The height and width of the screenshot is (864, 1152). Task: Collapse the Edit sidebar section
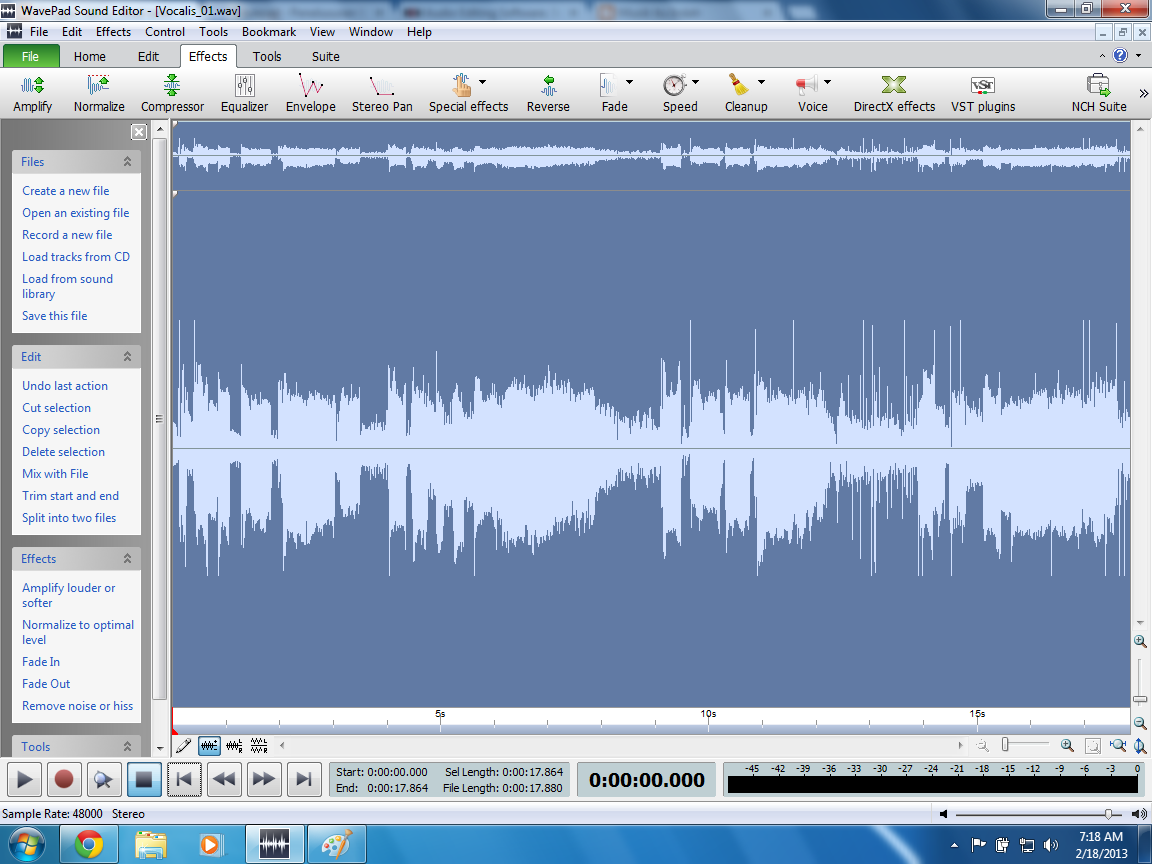coord(127,356)
